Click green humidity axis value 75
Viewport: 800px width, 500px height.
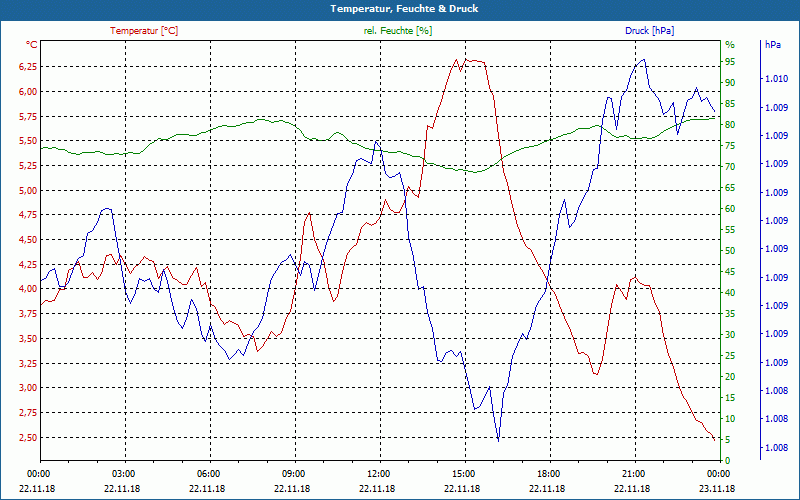[730, 145]
